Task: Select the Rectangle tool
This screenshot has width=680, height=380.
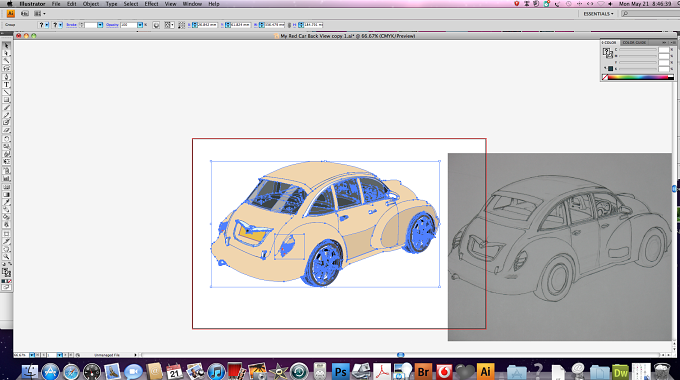Action: coord(6,100)
